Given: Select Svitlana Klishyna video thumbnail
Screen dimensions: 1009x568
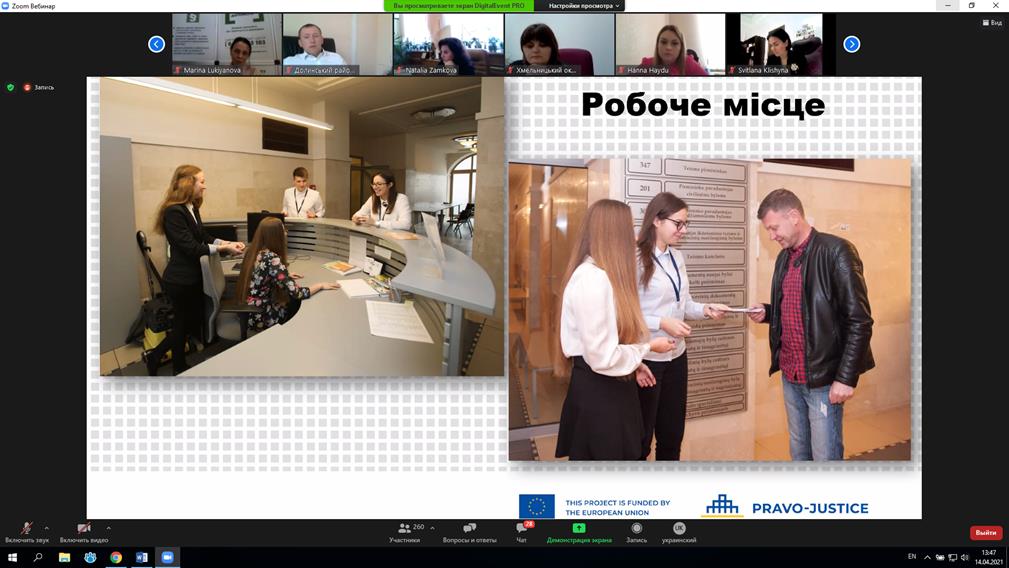Looking at the screenshot, I should tap(780, 44).
